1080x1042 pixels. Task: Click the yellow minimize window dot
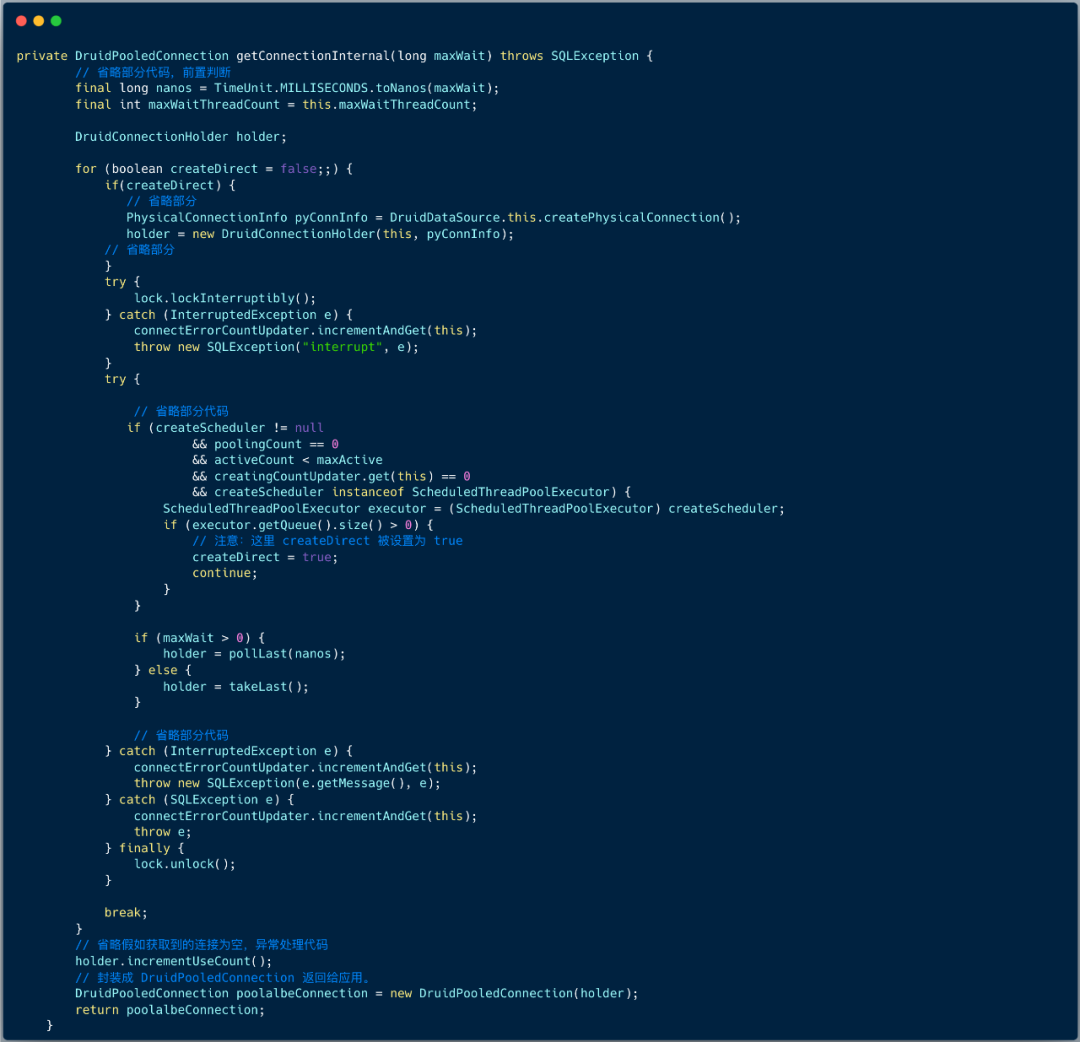(39, 21)
